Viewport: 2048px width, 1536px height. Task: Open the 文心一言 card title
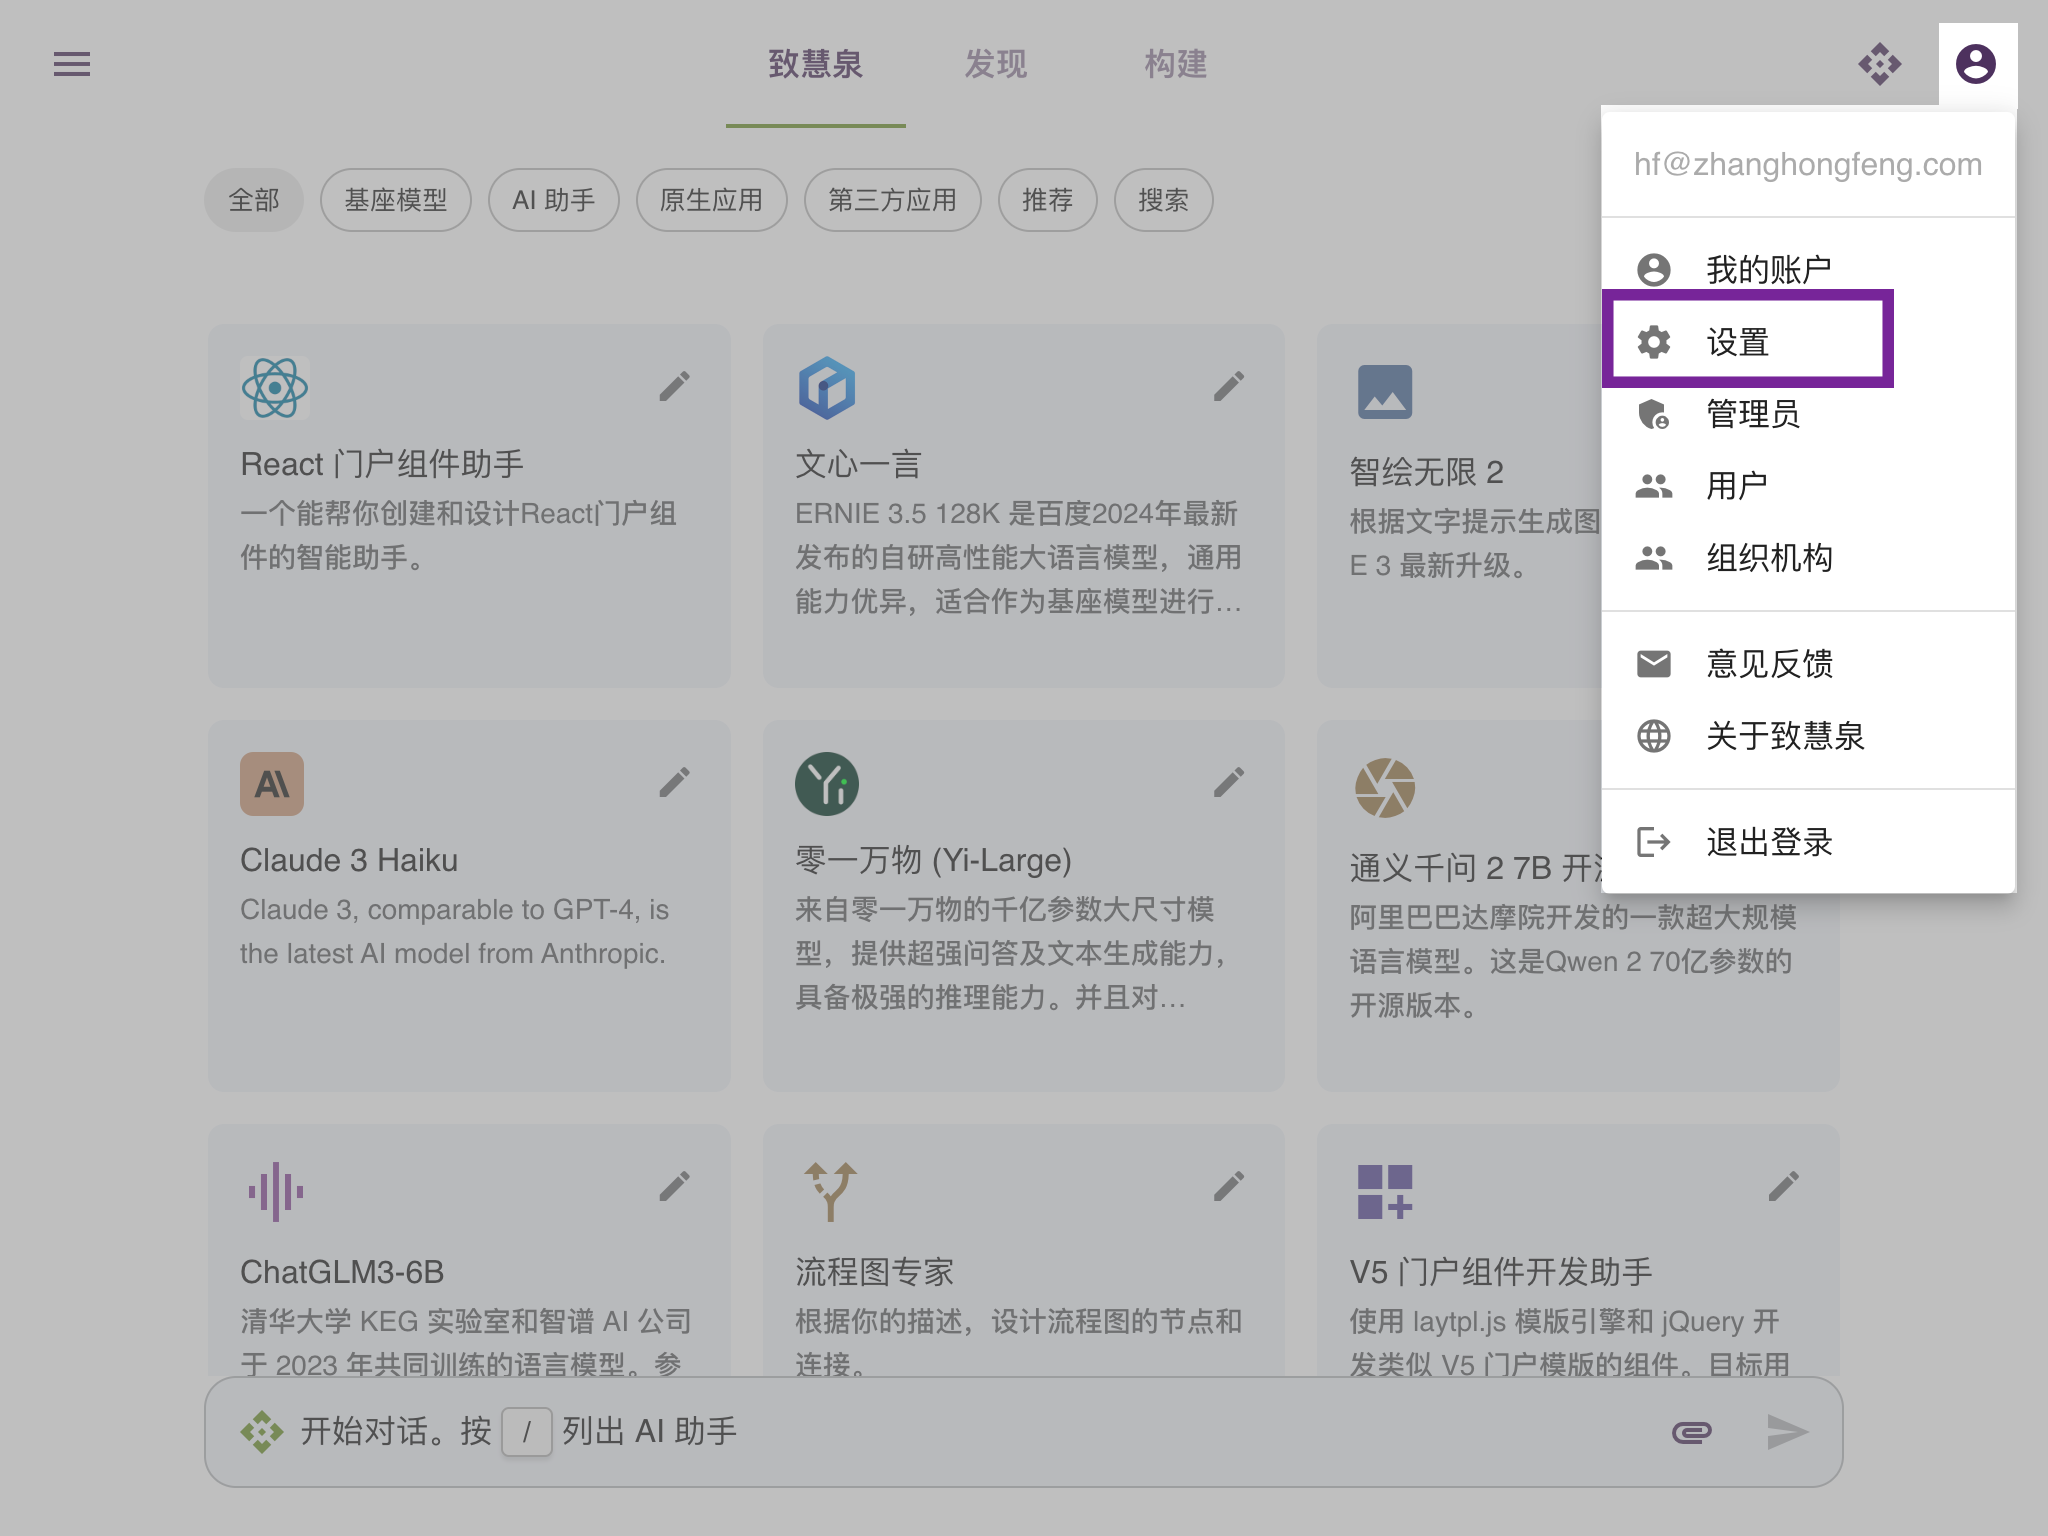[x=858, y=464]
